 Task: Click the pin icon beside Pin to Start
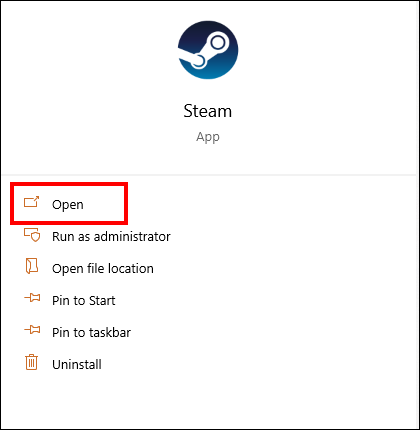[x=32, y=298]
